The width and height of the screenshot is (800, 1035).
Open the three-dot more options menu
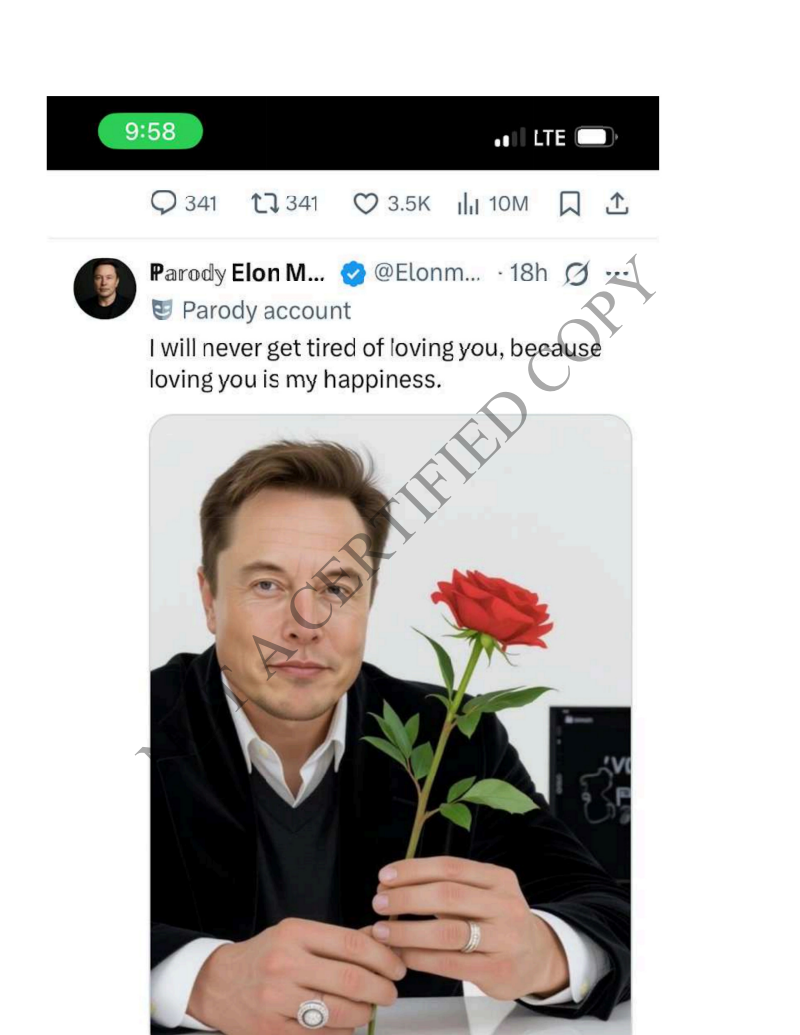pos(617,273)
